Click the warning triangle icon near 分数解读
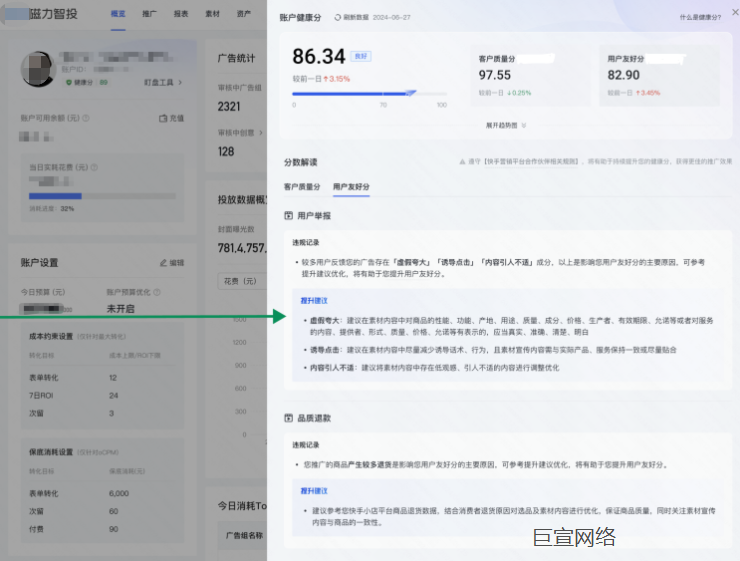The width and height of the screenshot is (740, 561). point(462,161)
